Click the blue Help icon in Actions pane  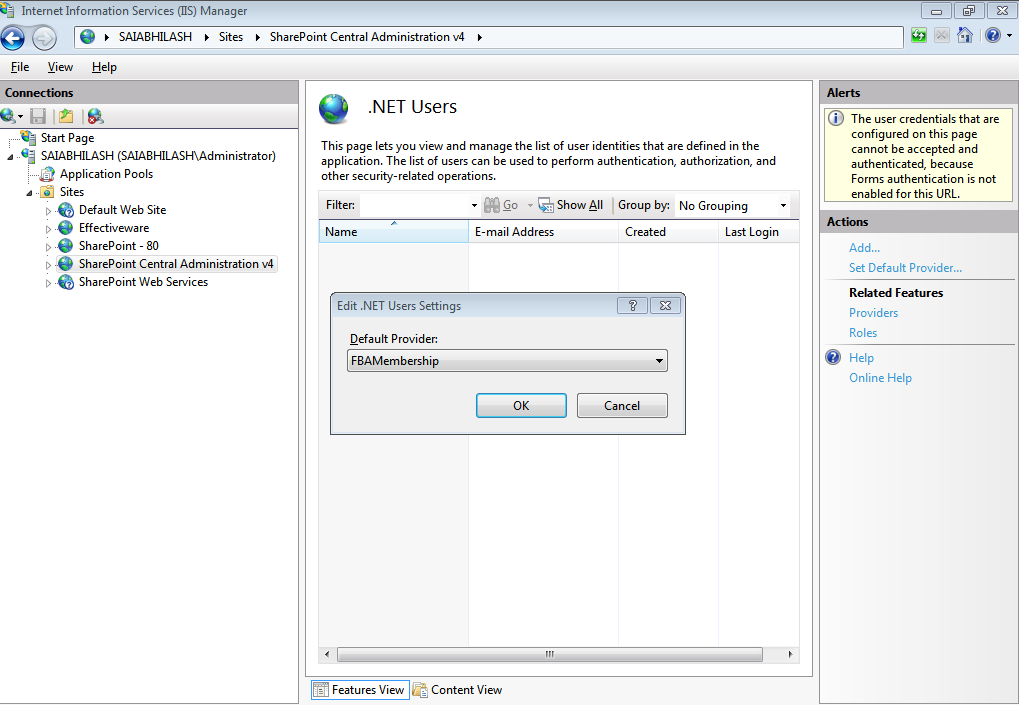(833, 357)
